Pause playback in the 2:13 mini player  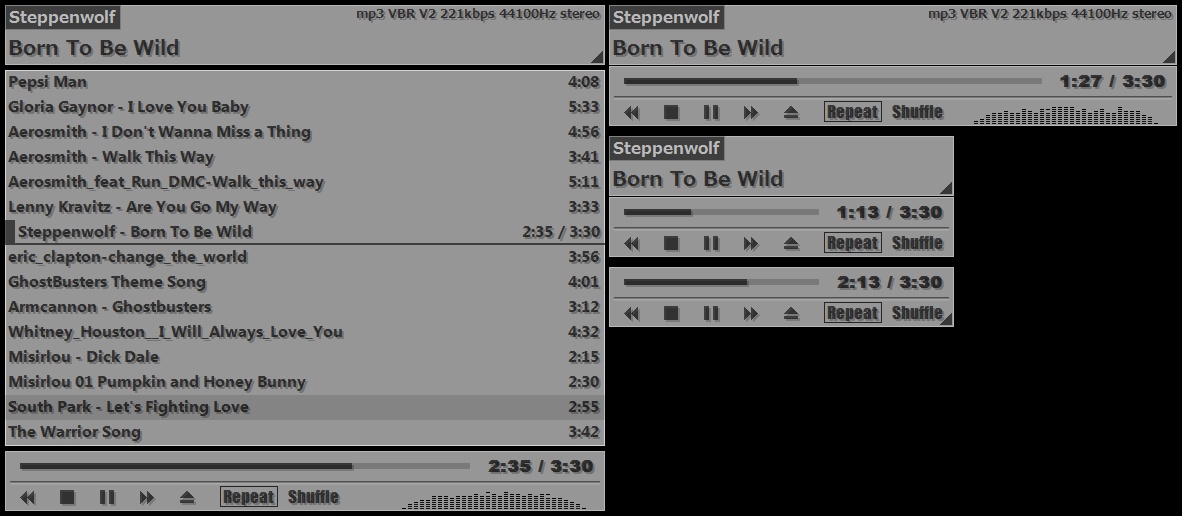(x=711, y=313)
